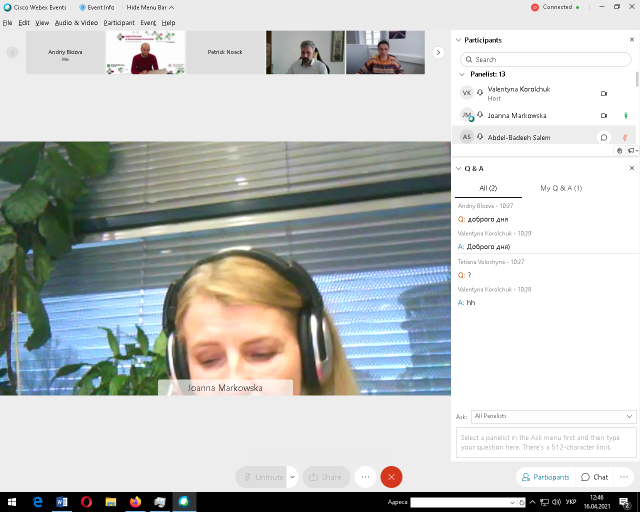Click the participants list scrollbar
The image size is (640, 512).
coord(637,79)
